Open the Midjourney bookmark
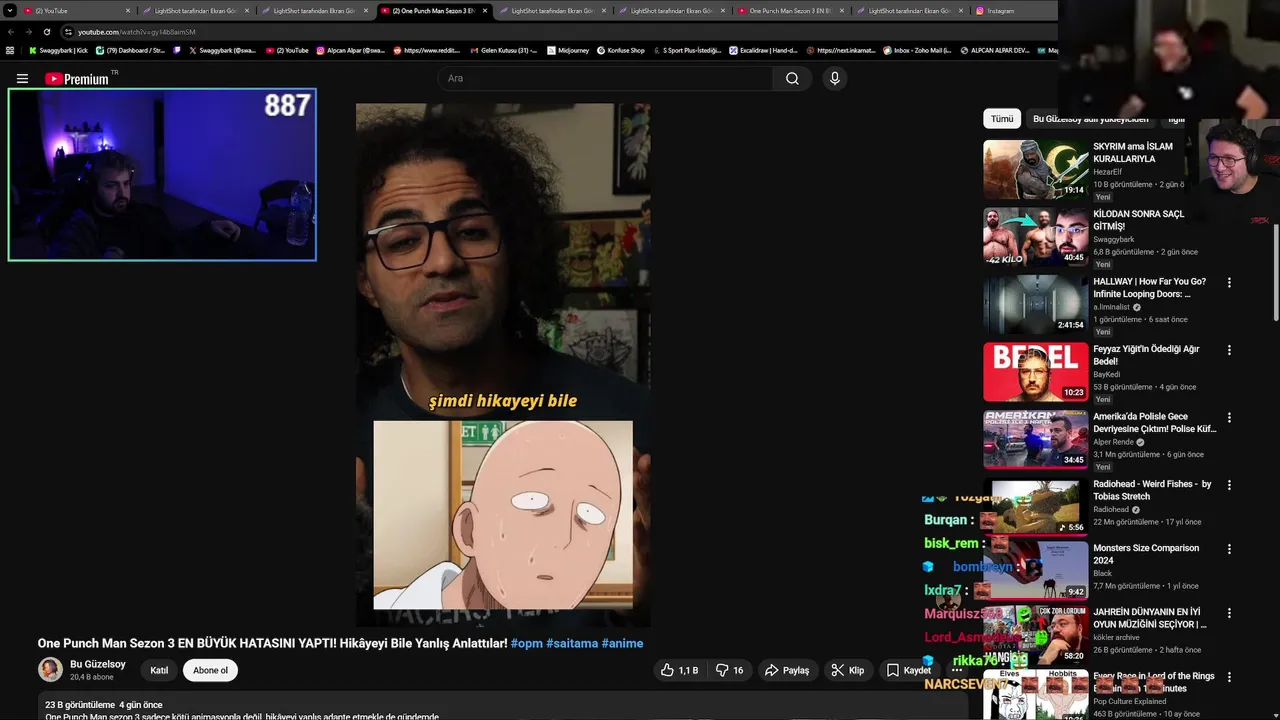 click(x=568, y=50)
